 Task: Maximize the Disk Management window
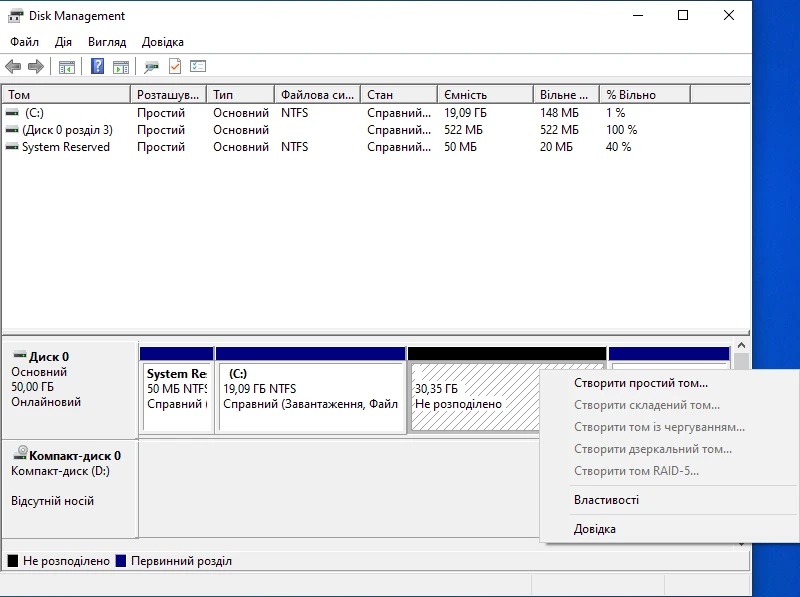pyautogui.click(x=683, y=15)
